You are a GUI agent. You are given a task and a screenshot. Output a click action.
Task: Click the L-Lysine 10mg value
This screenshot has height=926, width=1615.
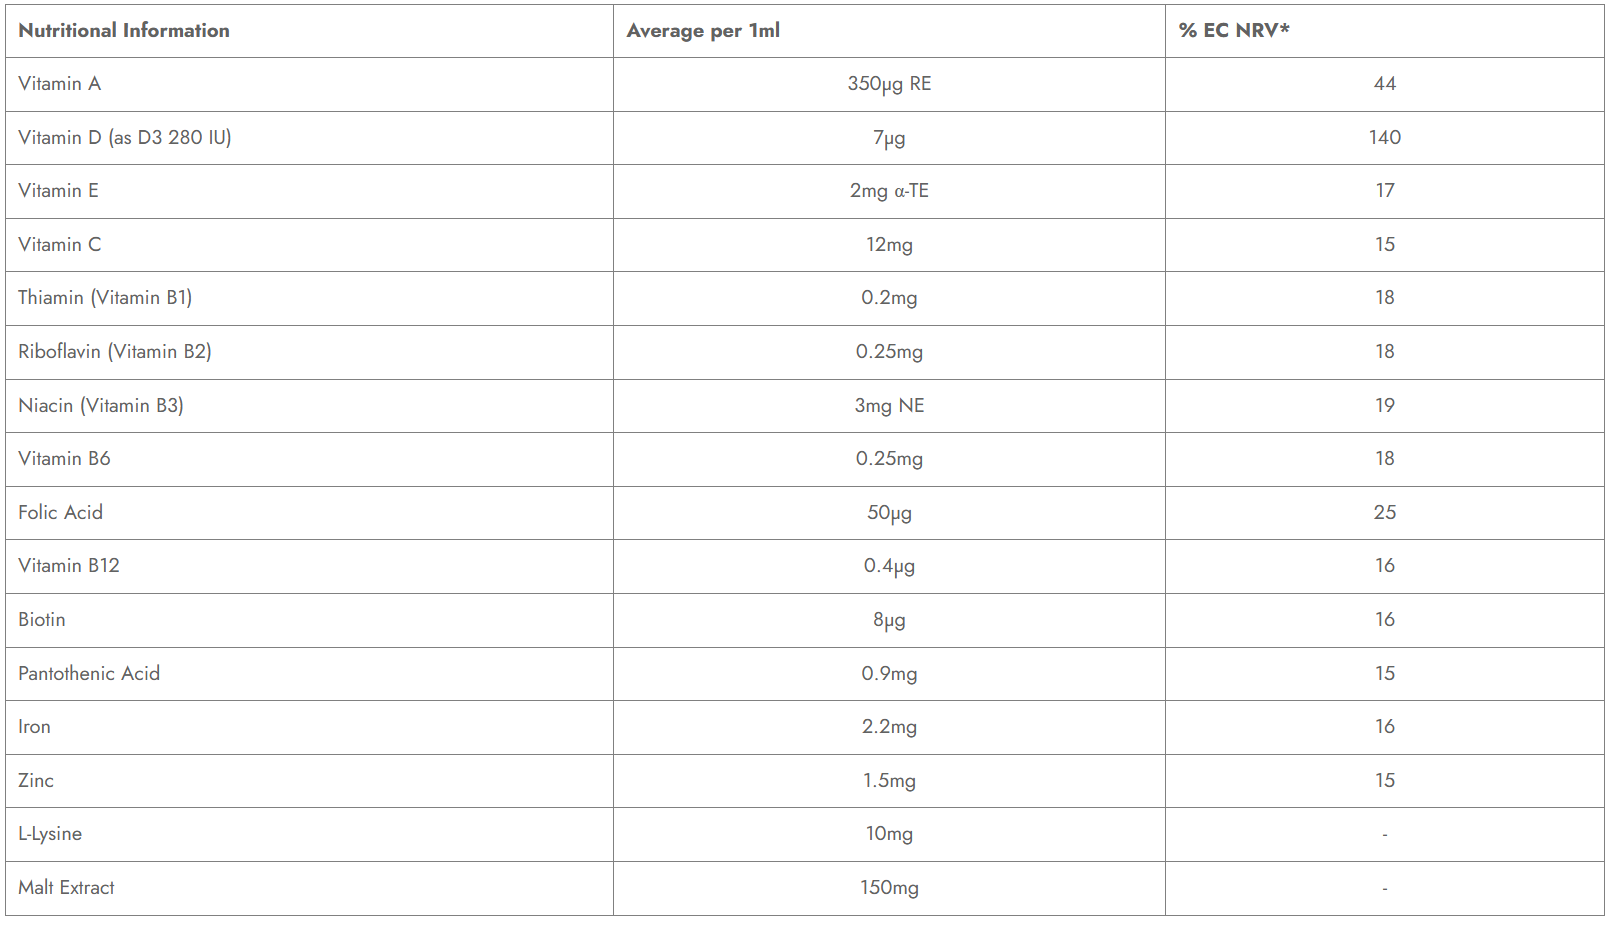pos(889,834)
